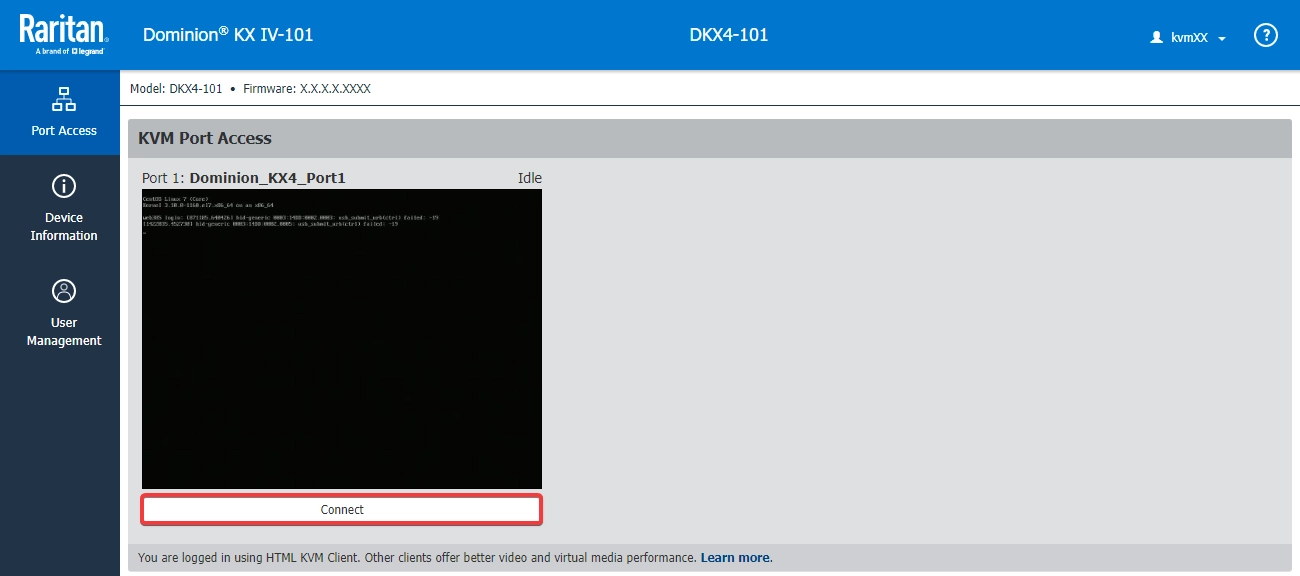Open Device Information in the sidebar

63,208
